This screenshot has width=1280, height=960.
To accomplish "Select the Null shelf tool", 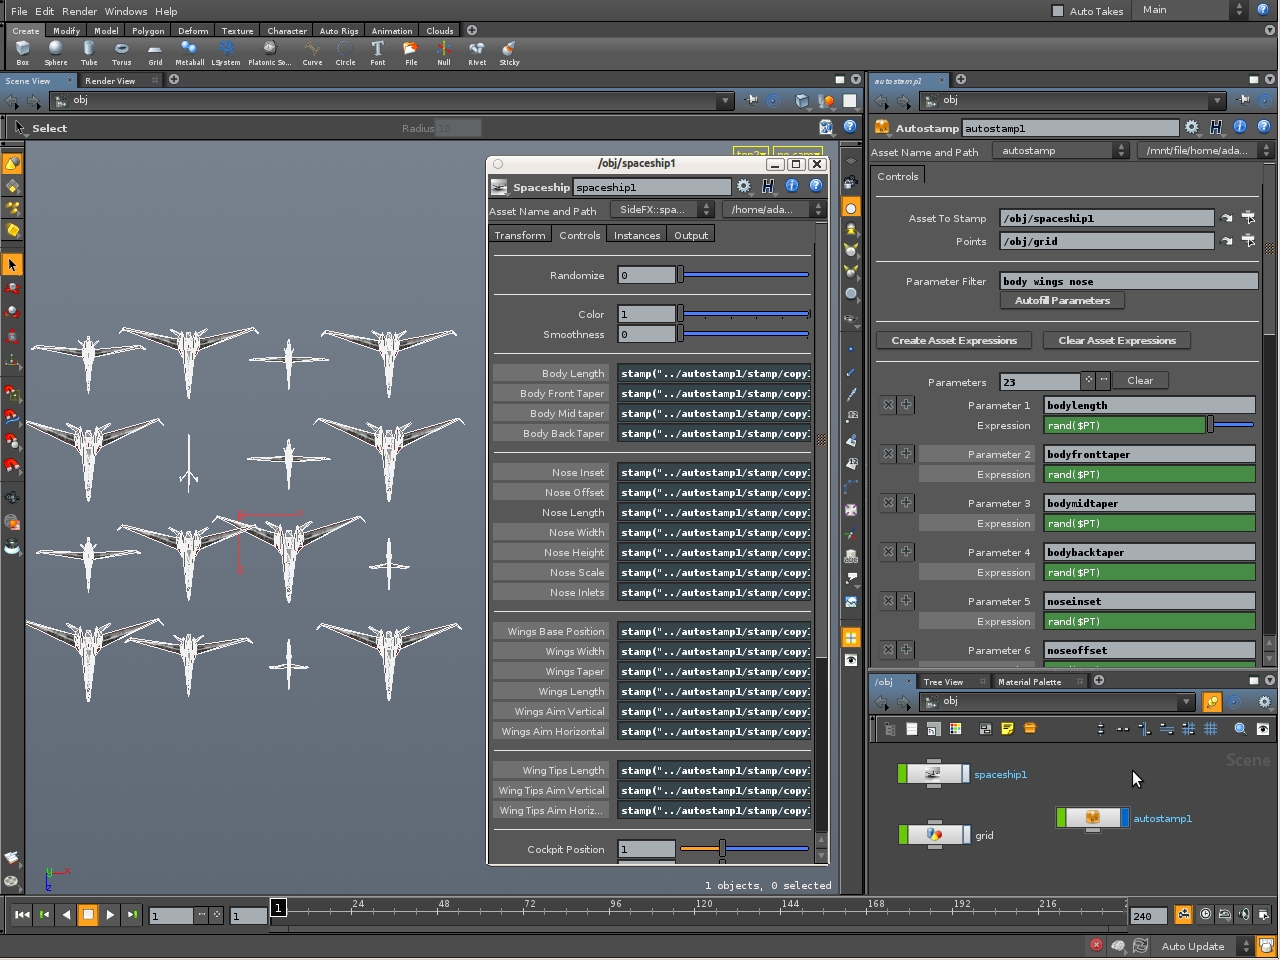I will click(444, 53).
